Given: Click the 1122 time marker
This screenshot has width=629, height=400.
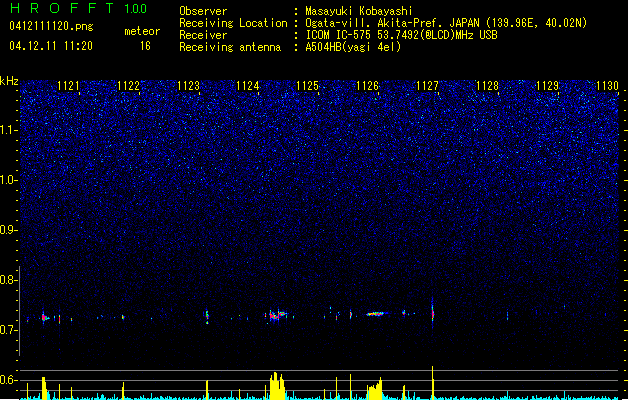Looking at the screenshot, I should pos(128,85).
